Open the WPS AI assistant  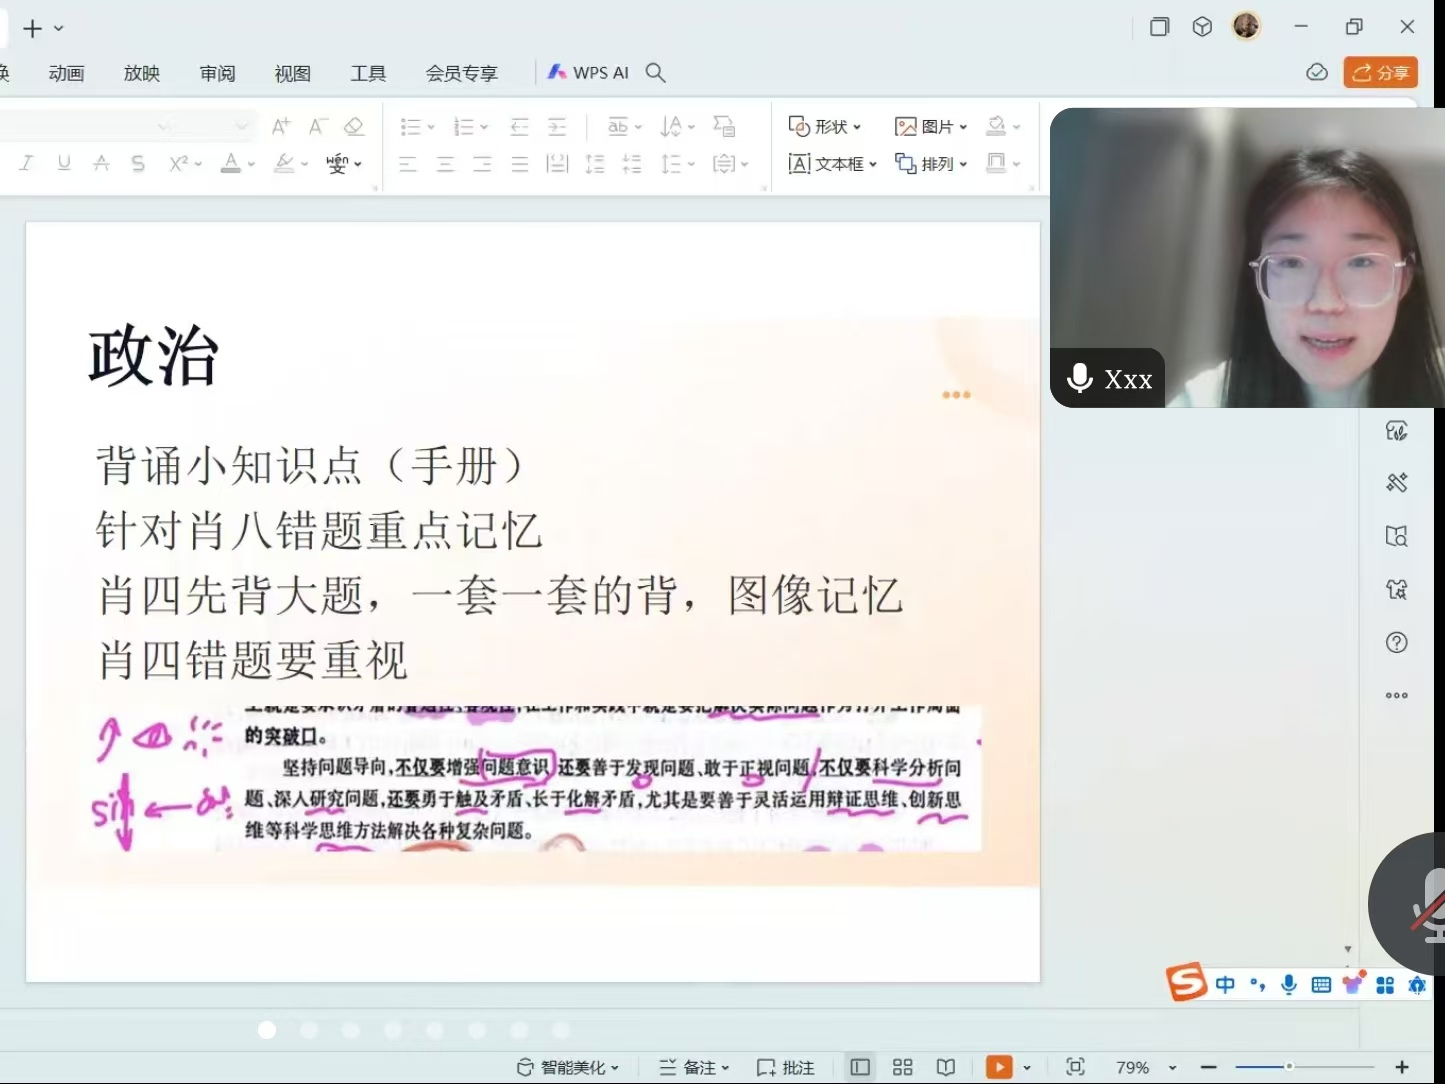pos(588,73)
